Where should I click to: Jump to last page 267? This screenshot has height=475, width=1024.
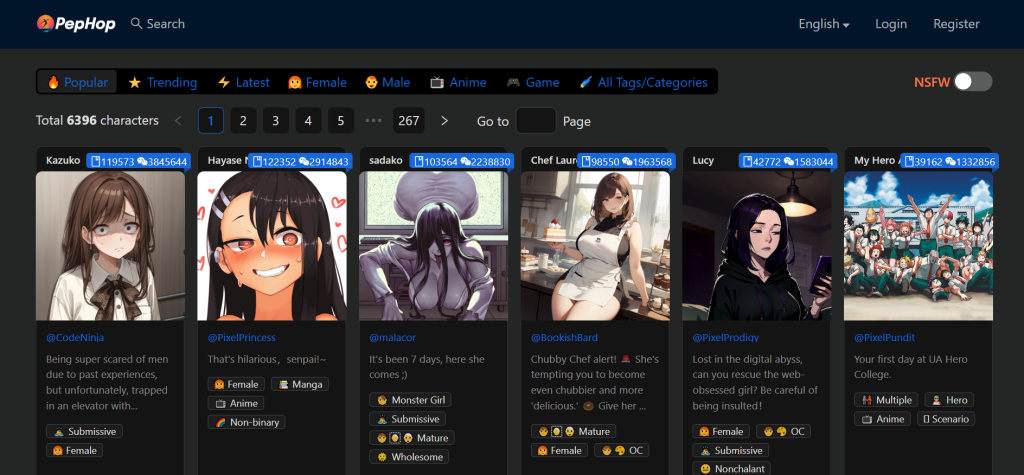(x=409, y=121)
